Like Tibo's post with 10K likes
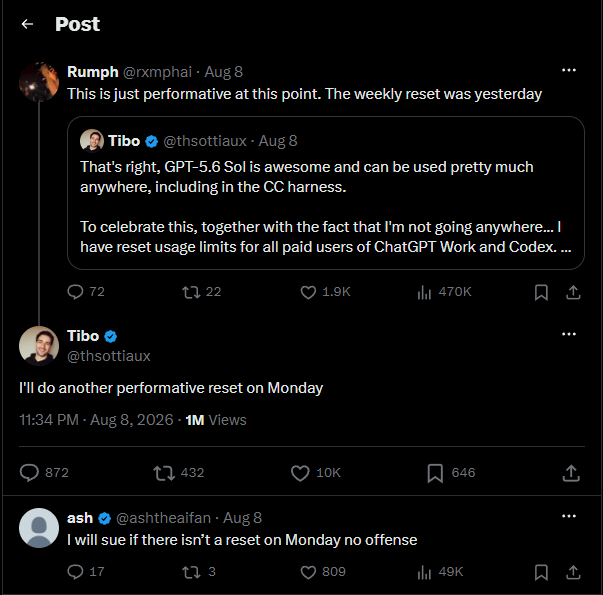 pyautogui.click(x=300, y=473)
